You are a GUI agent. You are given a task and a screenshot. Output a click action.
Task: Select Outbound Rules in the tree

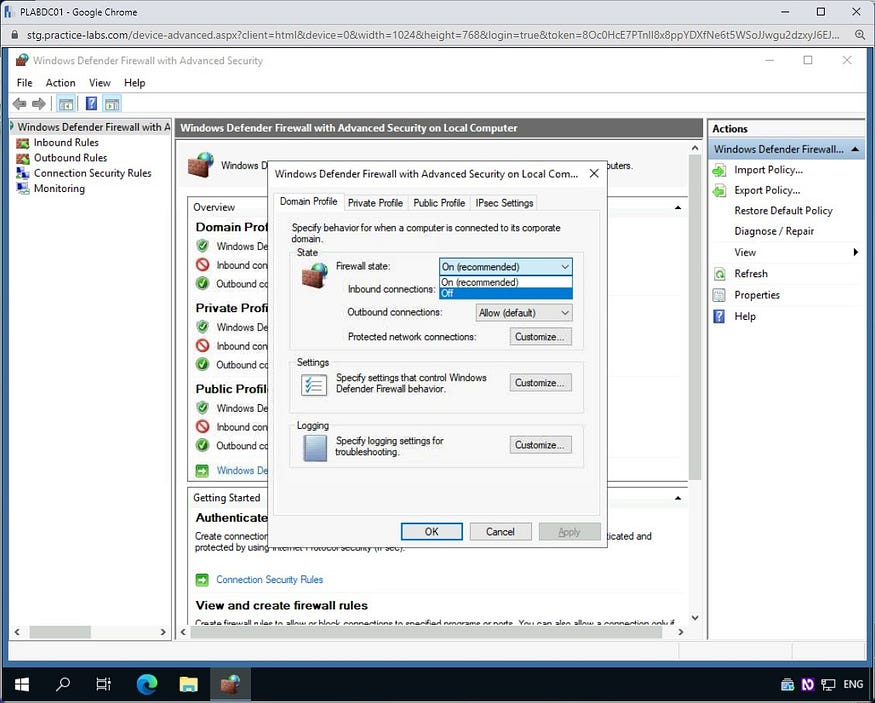[x=70, y=158]
